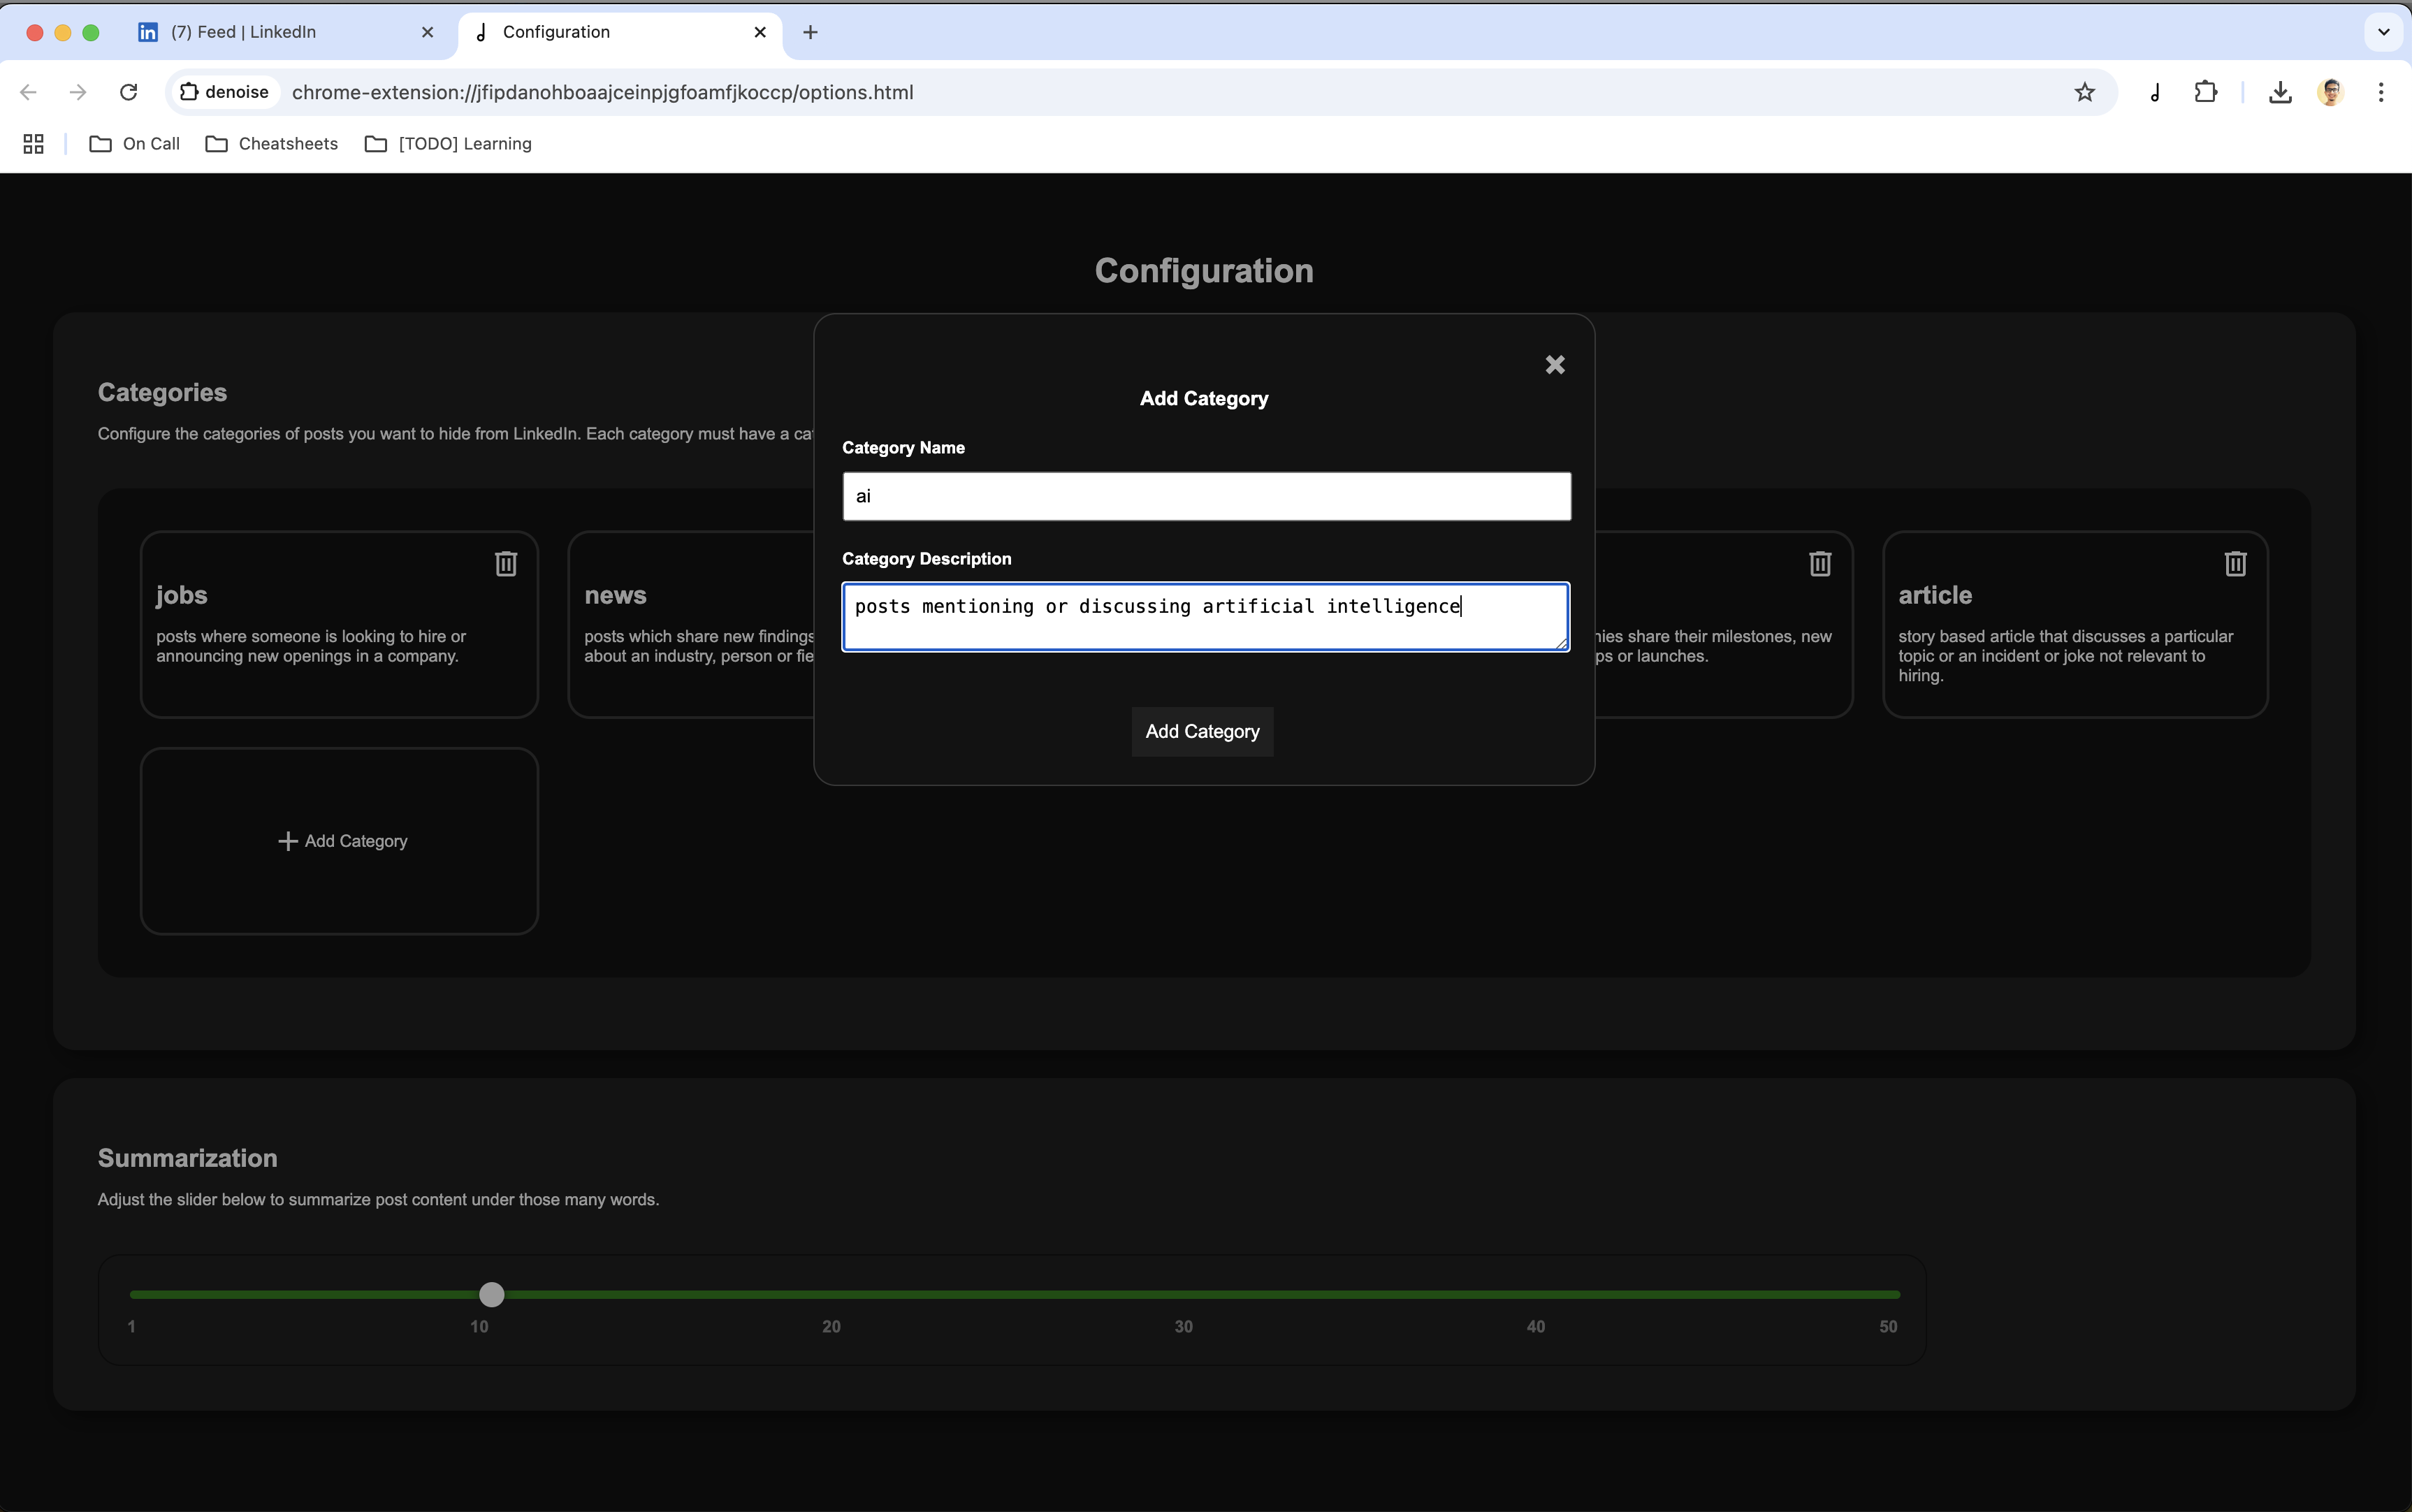Open the Chrome extensions puzzle icon

2205,92
